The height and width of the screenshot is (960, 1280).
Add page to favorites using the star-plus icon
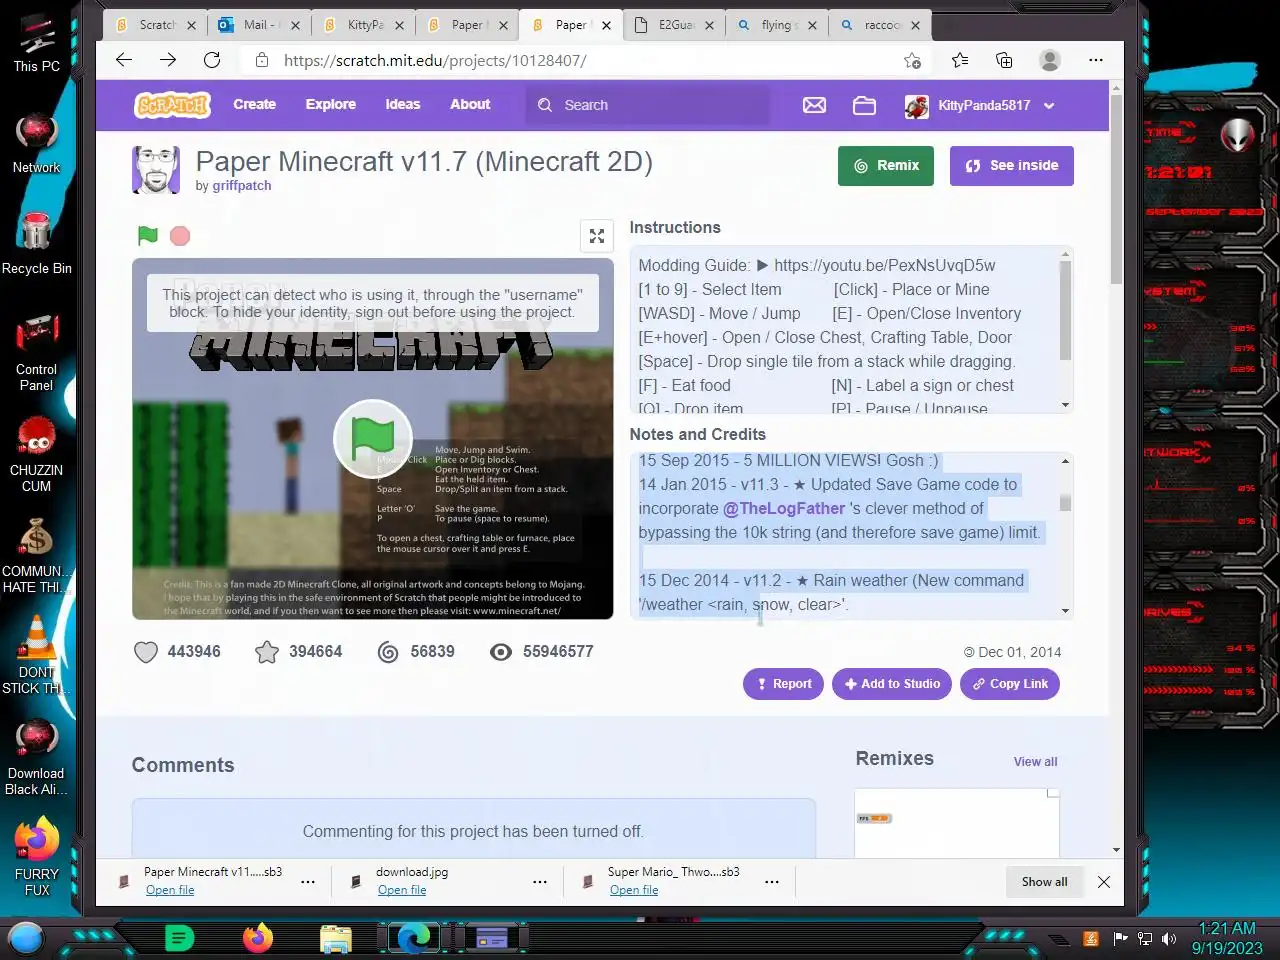912,61
